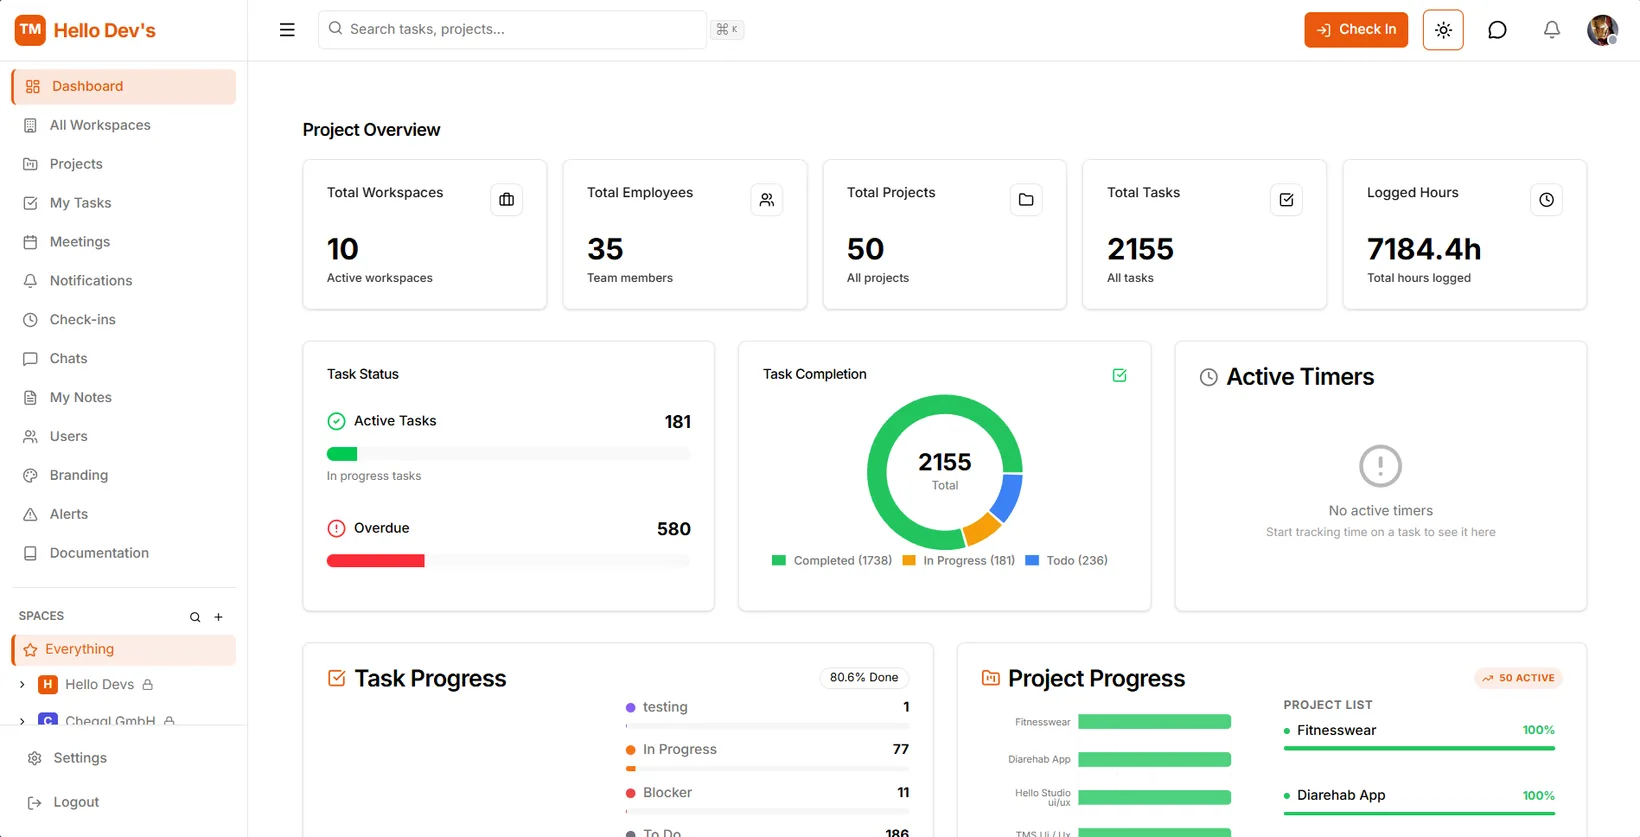The image size is (1640, 837).
Task: Open Settings in the sidebar
Action: [x=124, y=758]
